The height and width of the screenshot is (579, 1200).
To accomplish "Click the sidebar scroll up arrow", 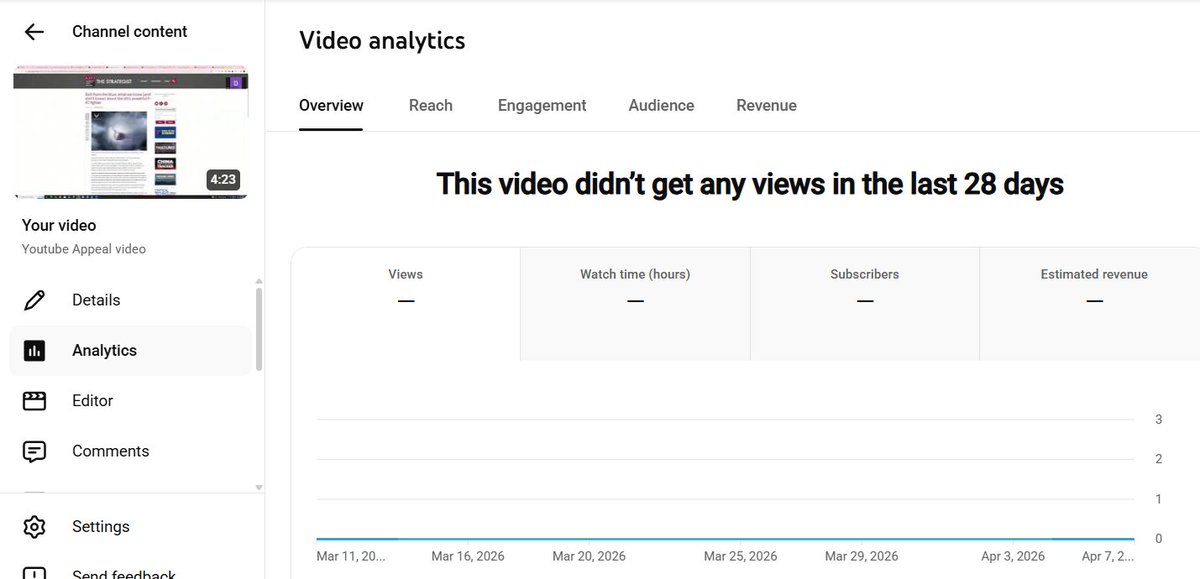I will 259,281.
